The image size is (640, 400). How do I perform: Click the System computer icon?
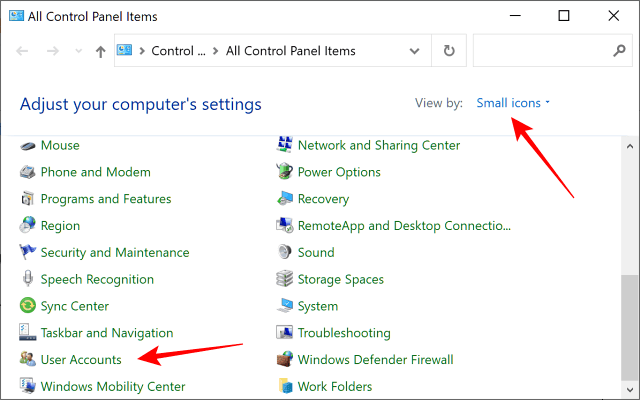pyautogui.click(x=284, y=306)
